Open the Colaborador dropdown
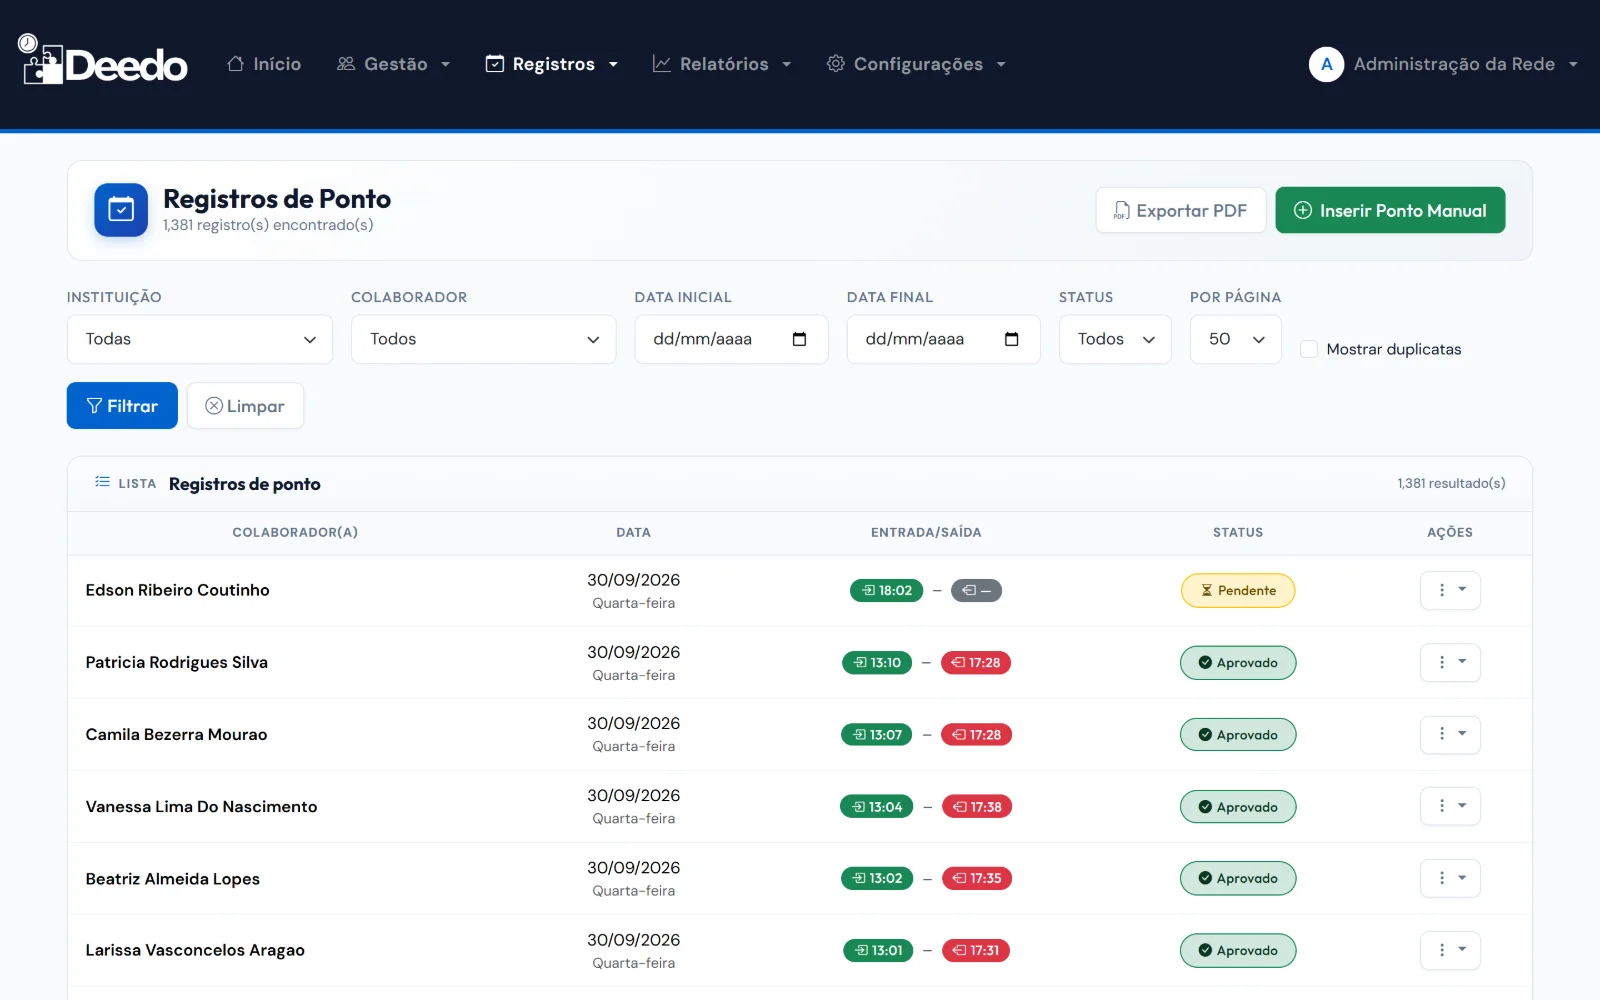The height and width of the screenshot is (1000, 1600). (484, 339)
